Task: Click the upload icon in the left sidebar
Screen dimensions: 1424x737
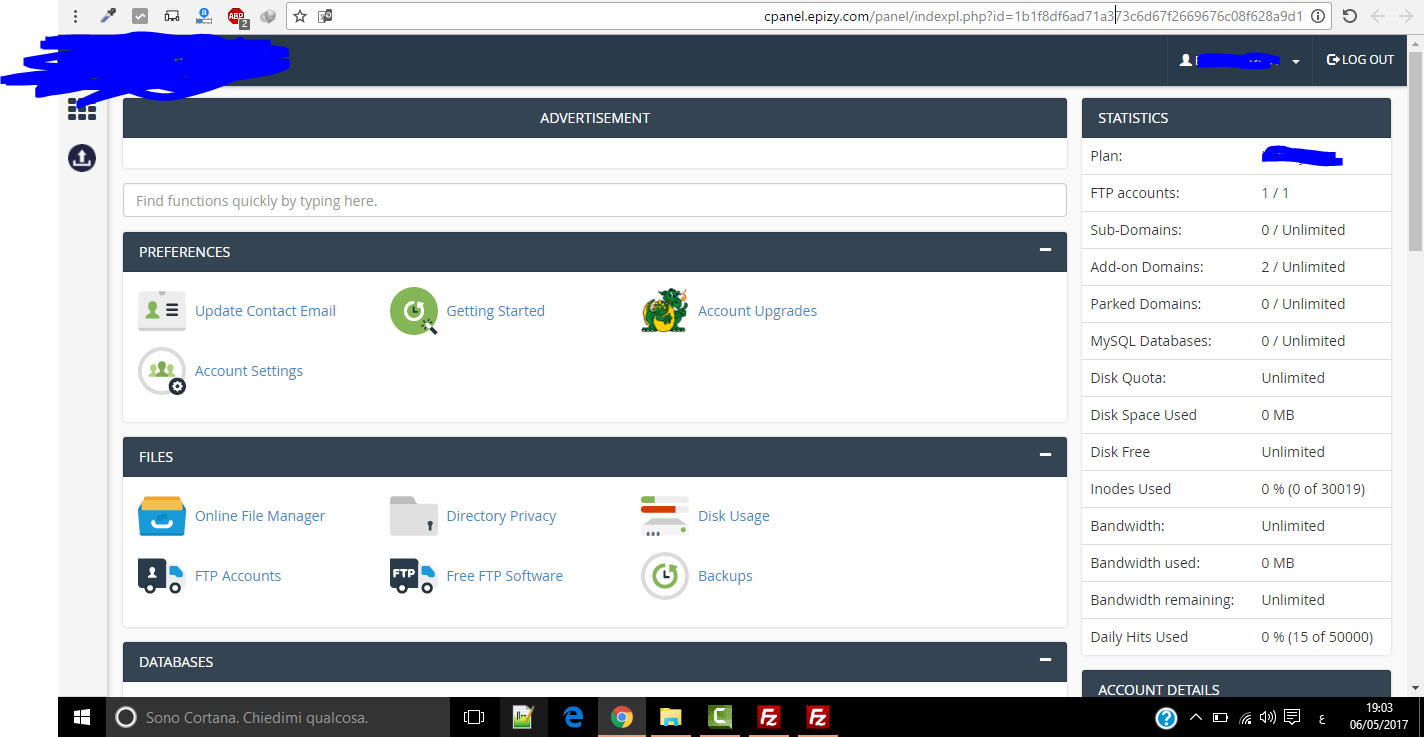Action: 82,158
